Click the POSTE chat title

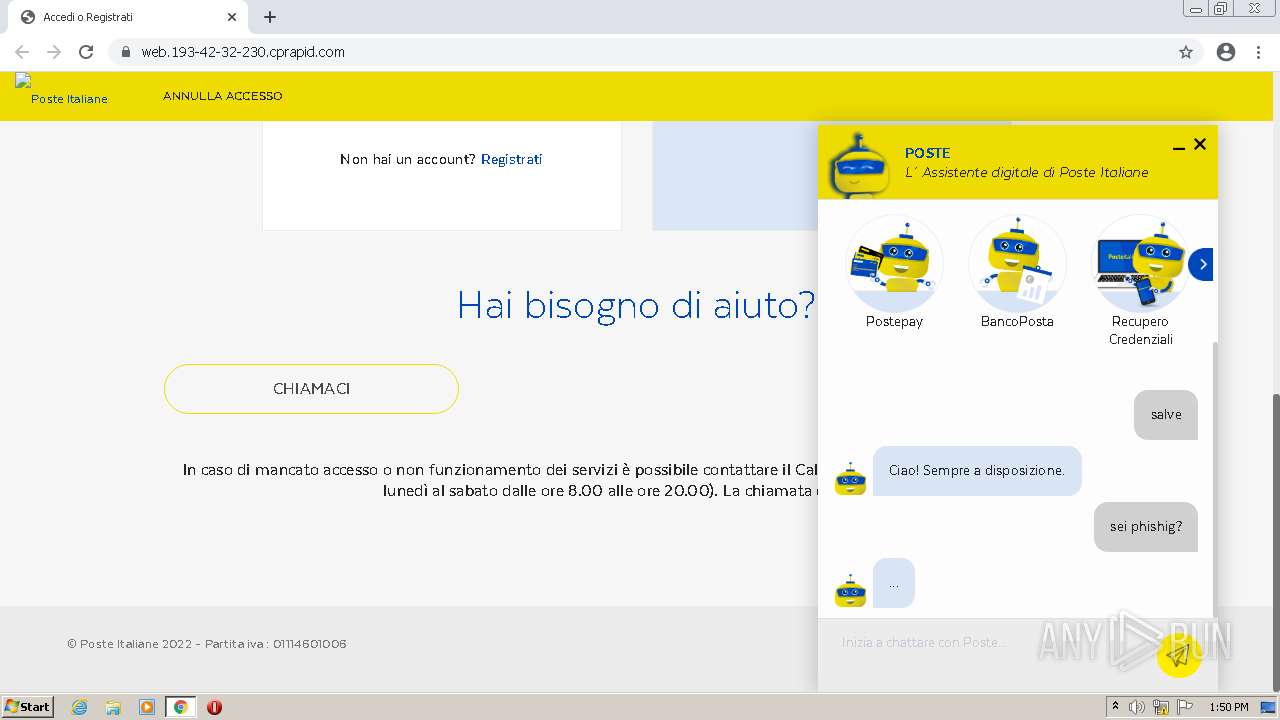coord(927,153)
